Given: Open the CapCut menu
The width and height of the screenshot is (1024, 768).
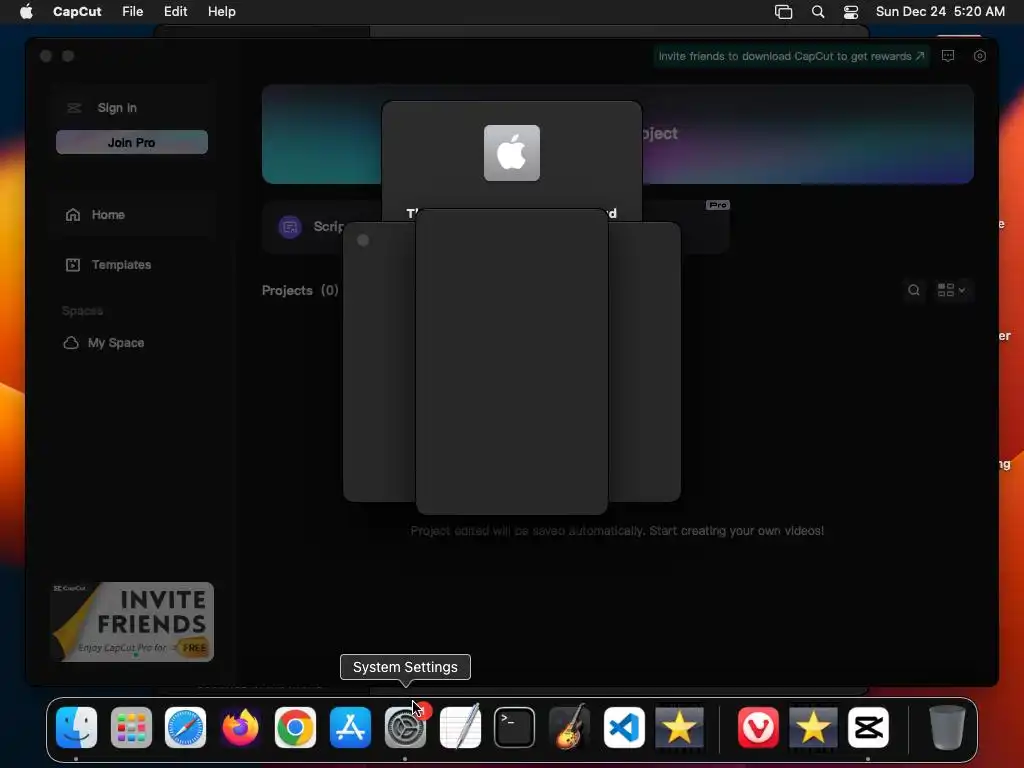Looking at the screenshot, I should tap(77, 11).
